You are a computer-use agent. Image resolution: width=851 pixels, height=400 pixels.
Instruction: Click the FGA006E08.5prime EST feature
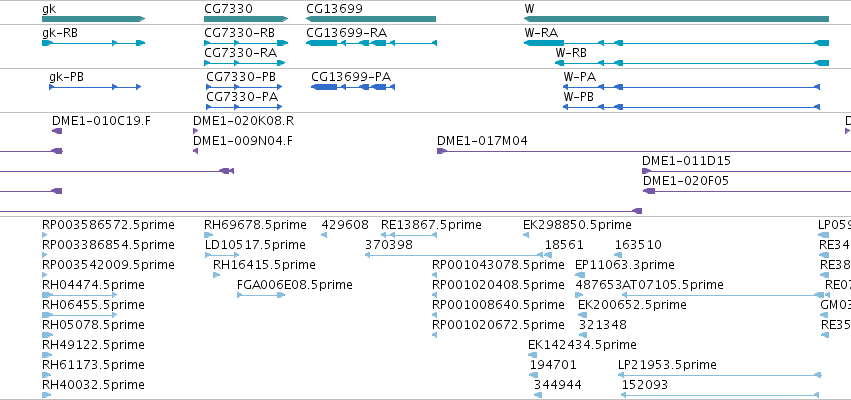coord(261,295)
